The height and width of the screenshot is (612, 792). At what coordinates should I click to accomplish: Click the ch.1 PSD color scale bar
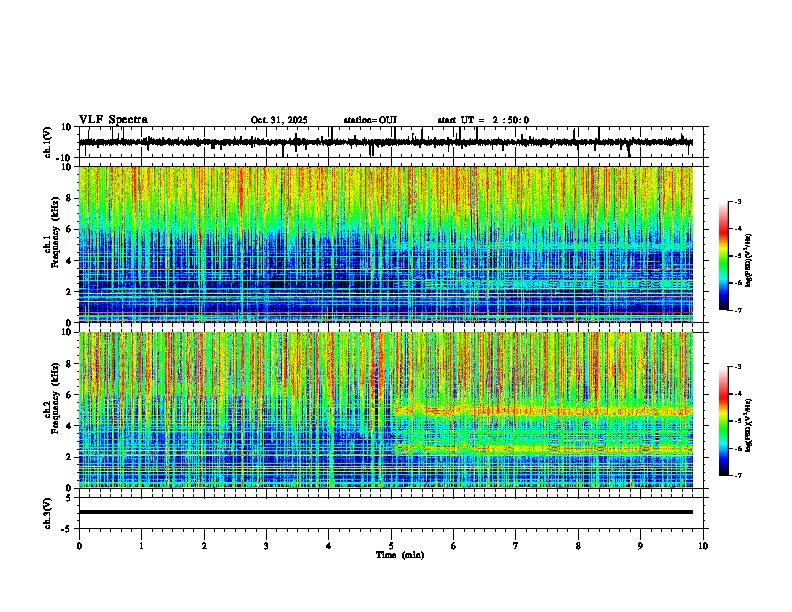(724, 256)
